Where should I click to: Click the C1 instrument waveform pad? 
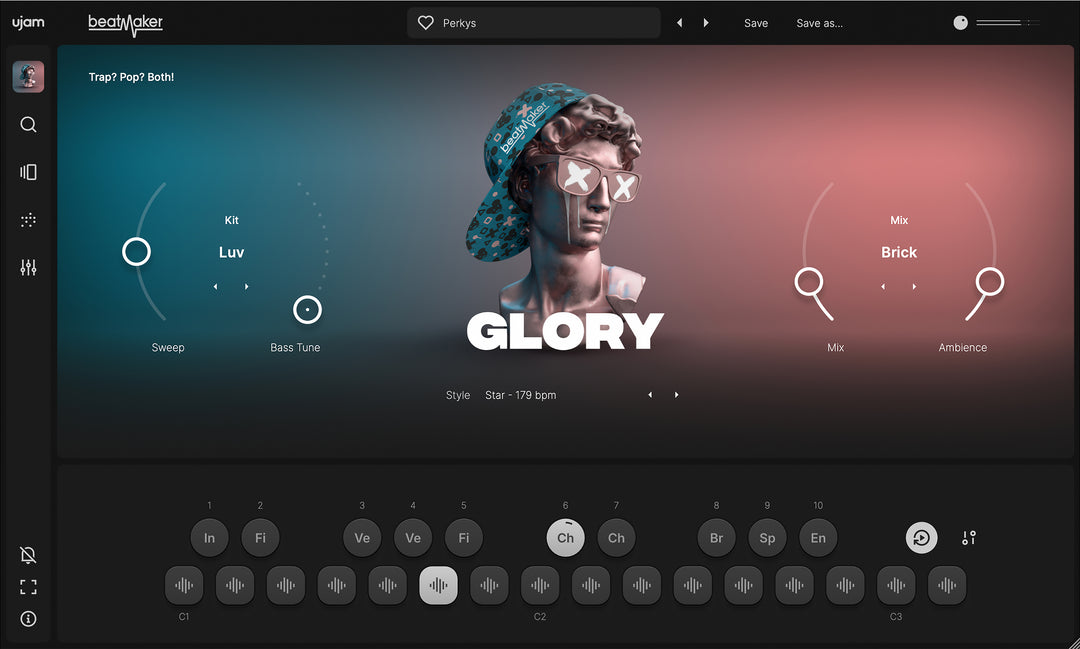click(x=184, y=586)
